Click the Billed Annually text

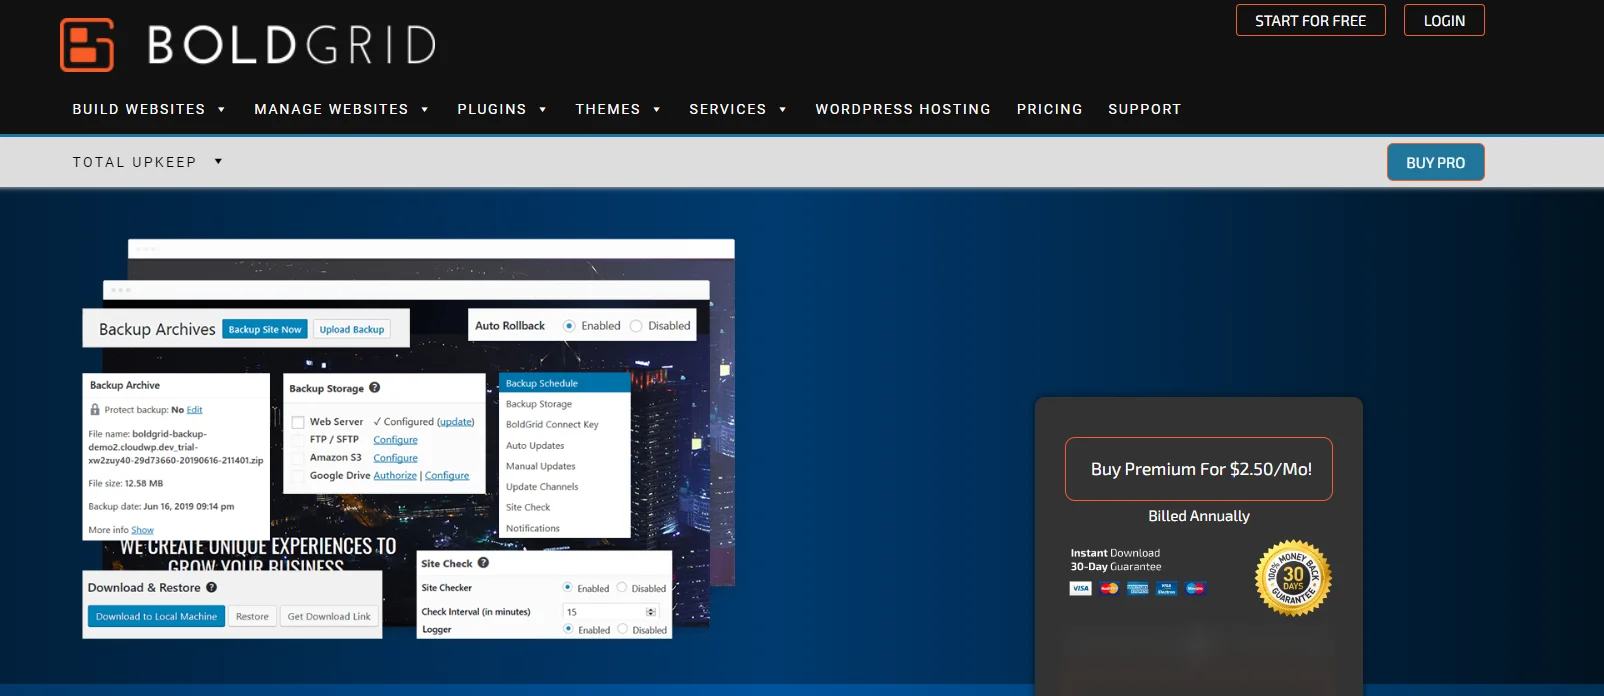tap(1199, 516)
